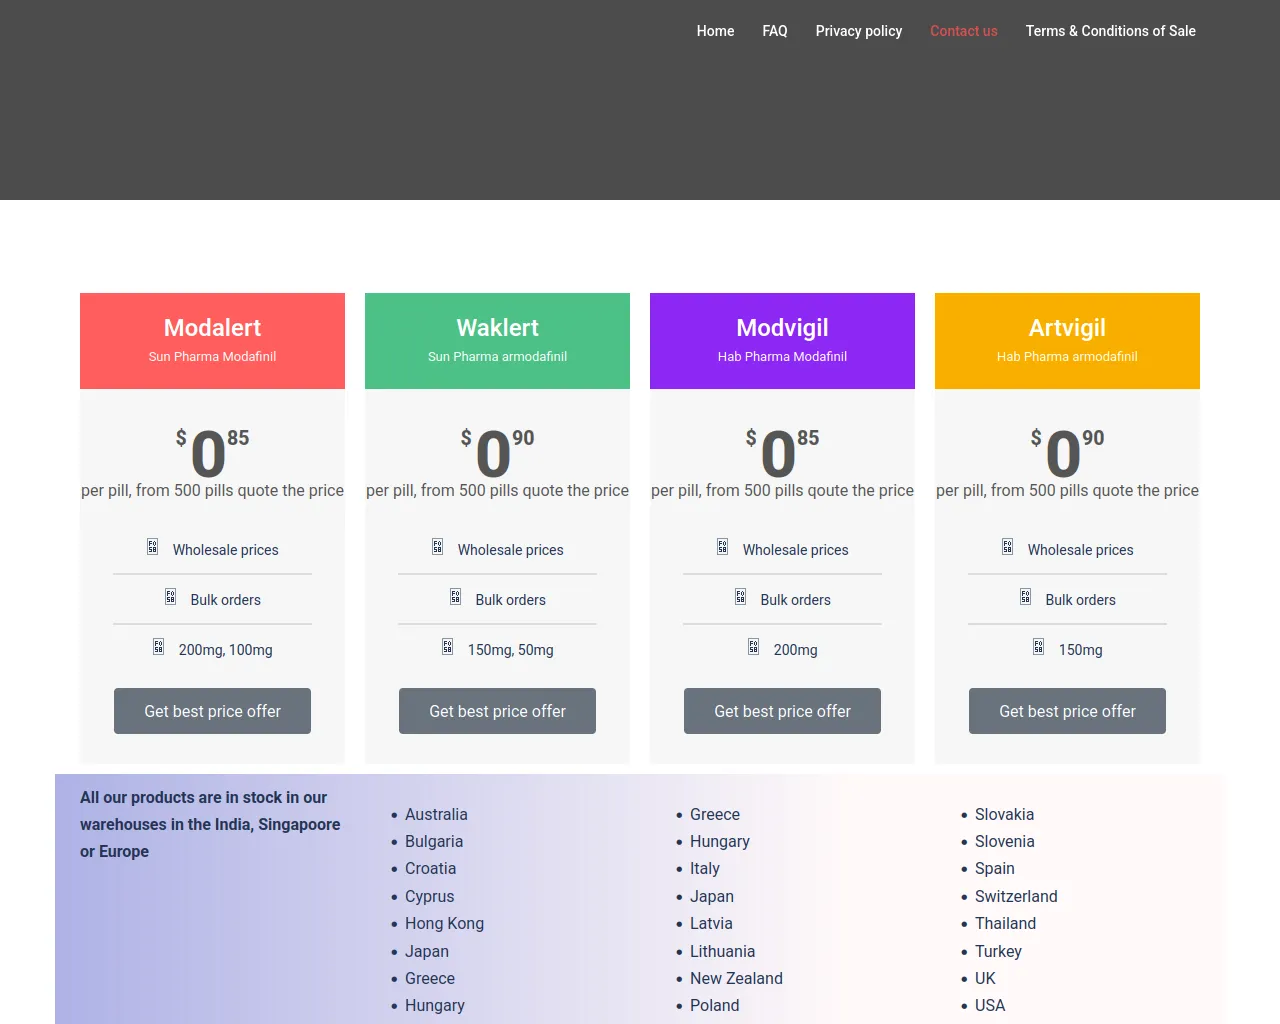Click 'Hong Kong' in the country list
Image resolution: width=1280 pixels, height=1024 pixels.
pos(444,924)
